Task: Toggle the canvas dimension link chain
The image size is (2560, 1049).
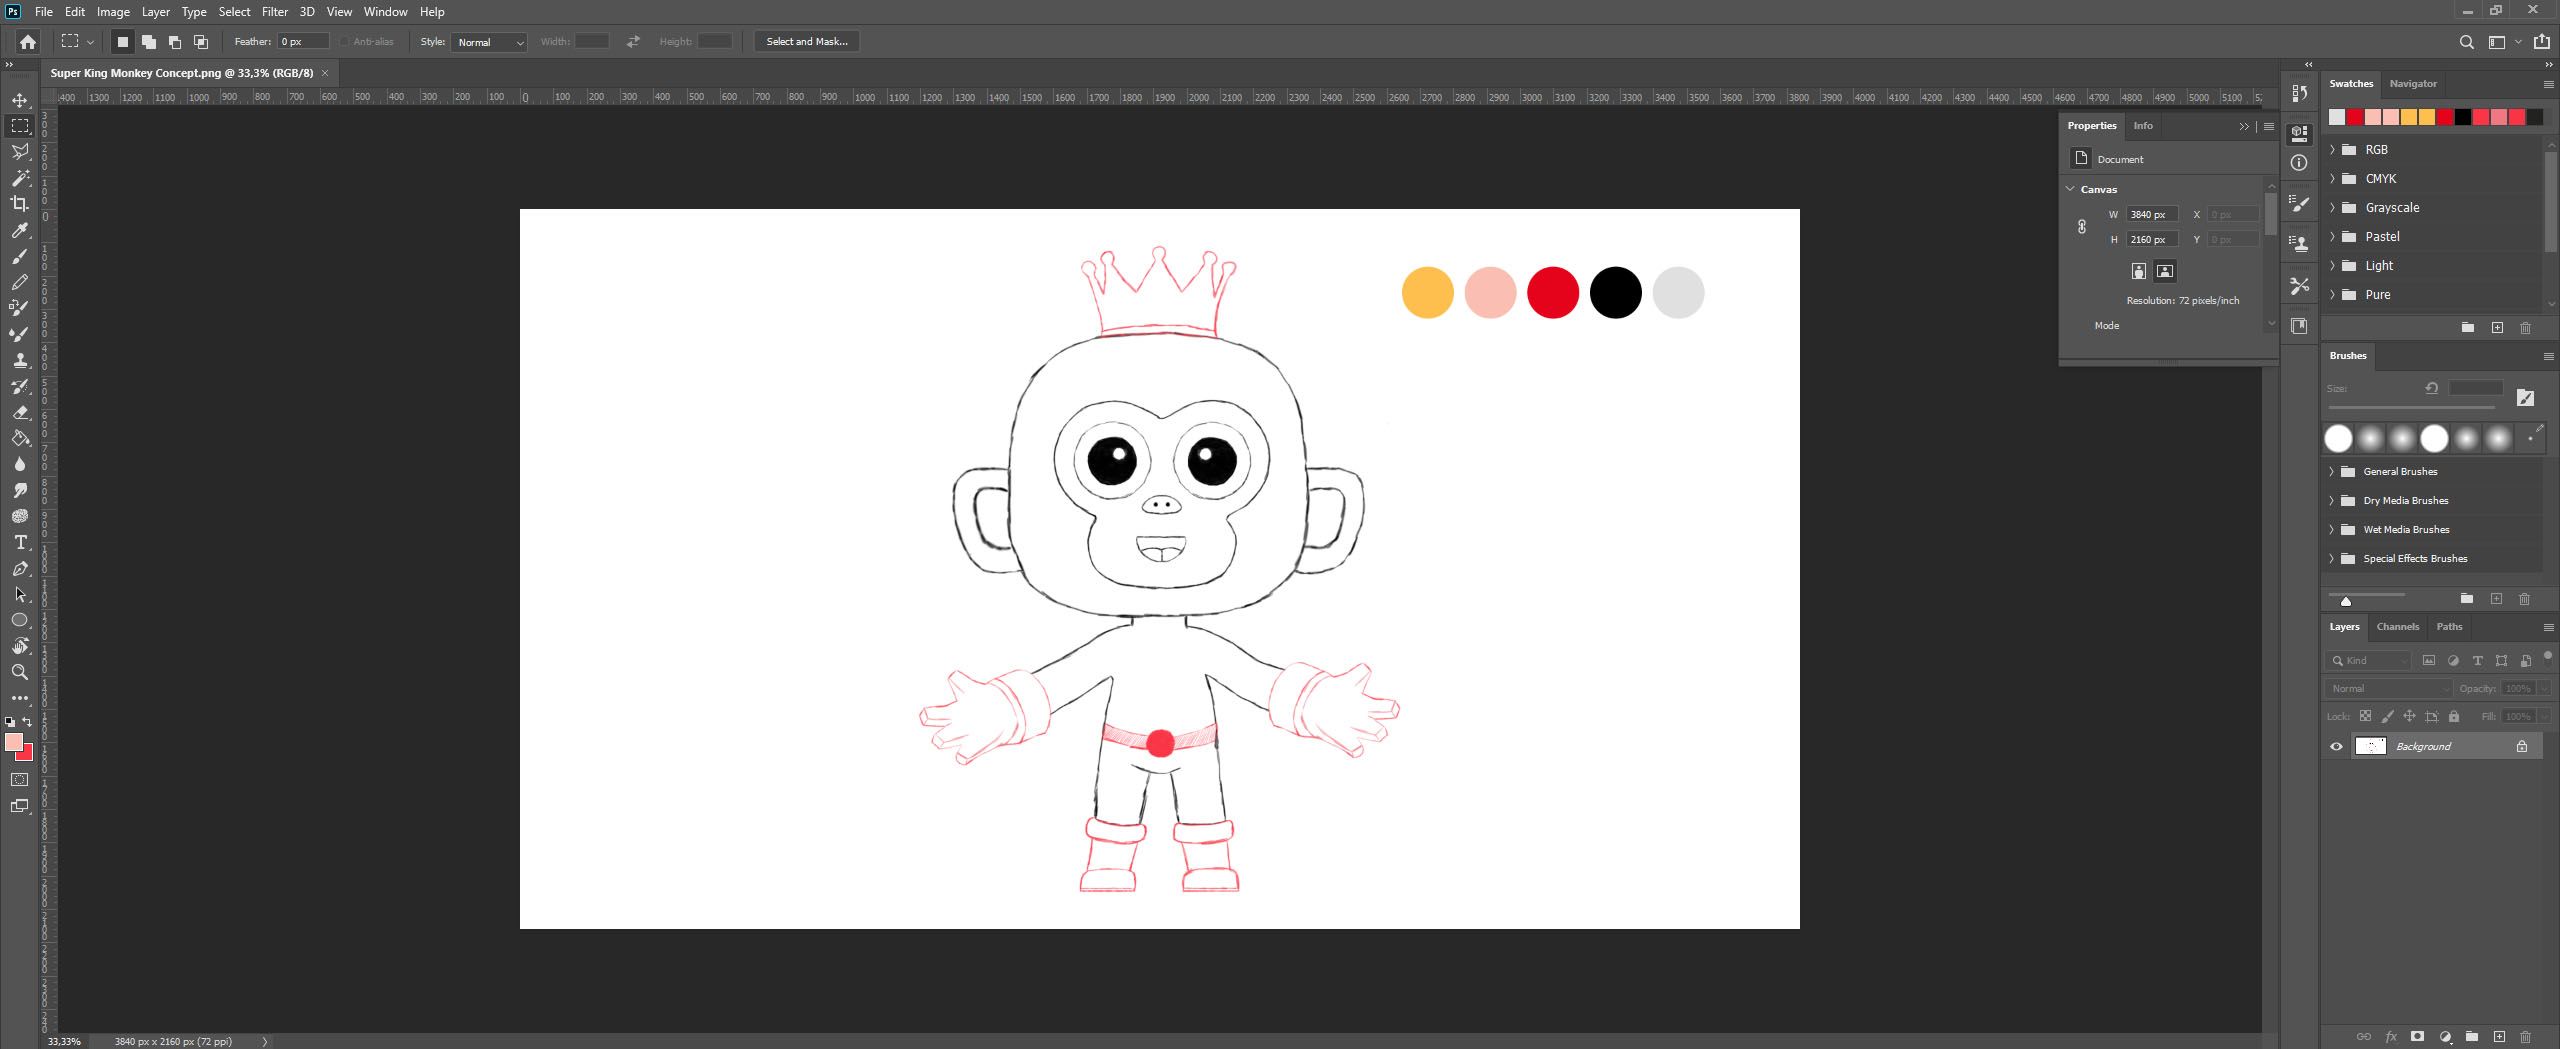Action: 2082,227
